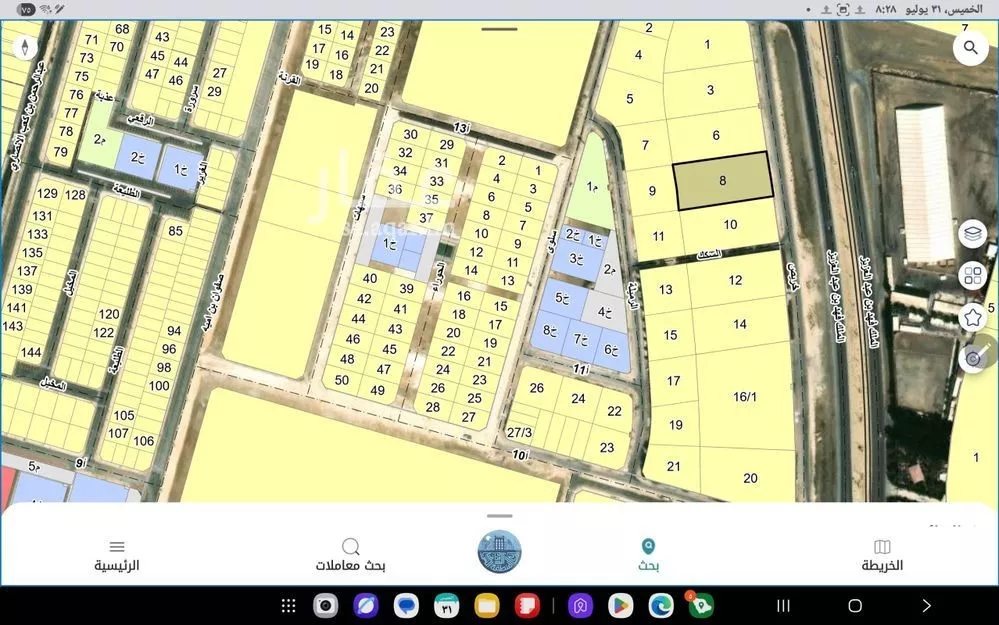The height and width of the screenshot is (625, 999).
Task: Select highlighted parcel number 8 on the map
Action: point(722,181)
